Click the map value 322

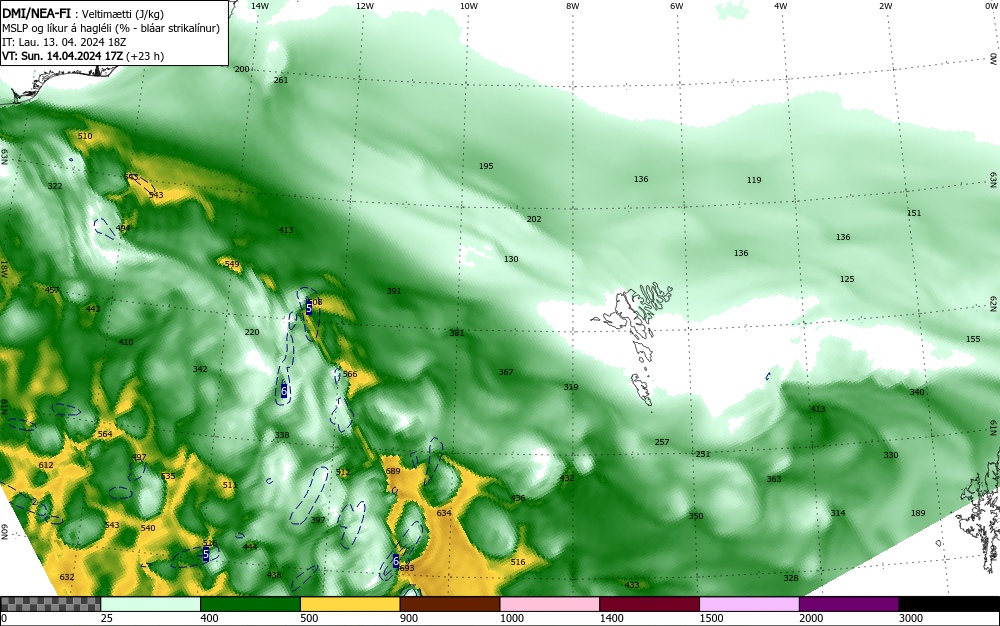(x=55, y=186)
